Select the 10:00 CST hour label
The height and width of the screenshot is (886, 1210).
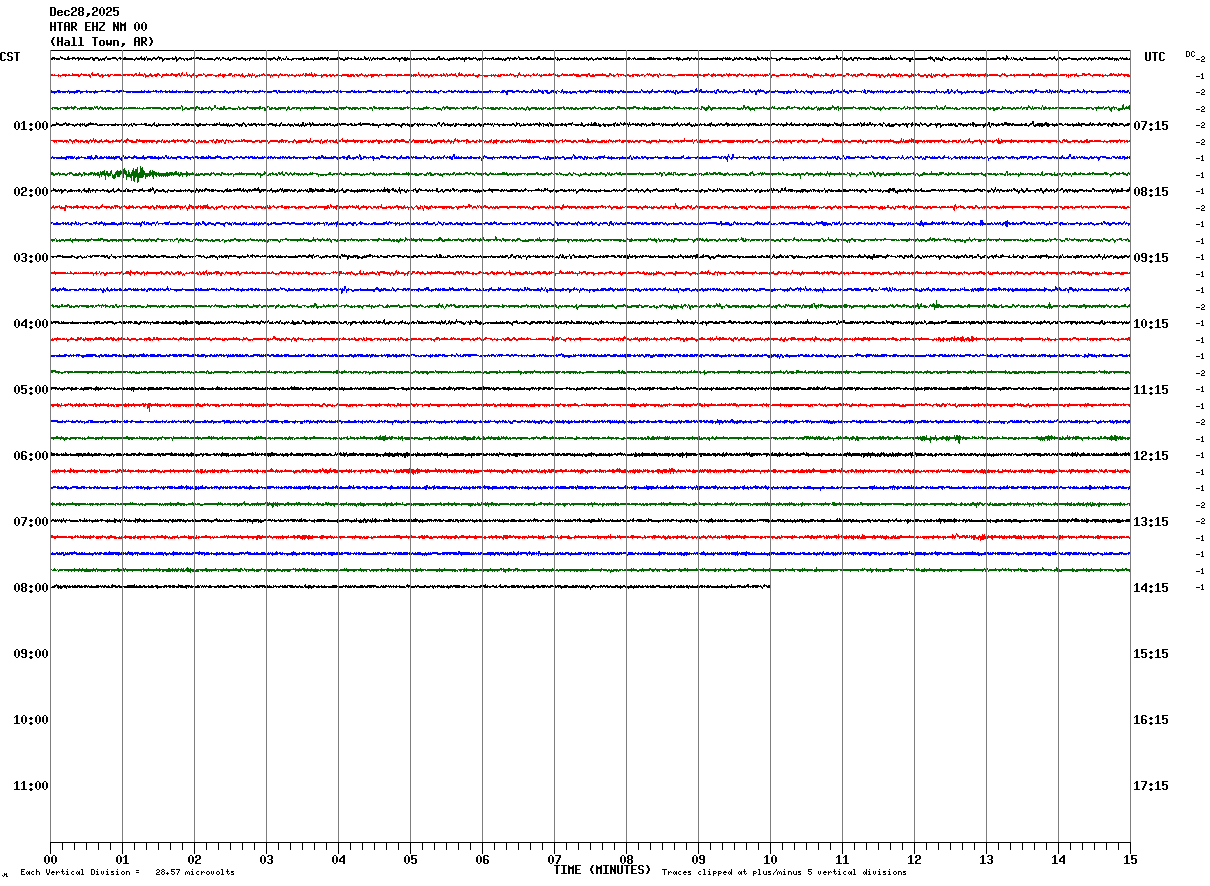click(31, 720)
